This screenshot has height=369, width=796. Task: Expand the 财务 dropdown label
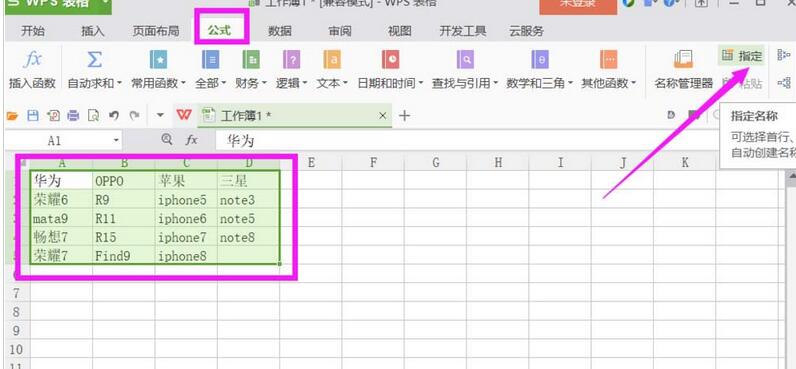[251, 83]
